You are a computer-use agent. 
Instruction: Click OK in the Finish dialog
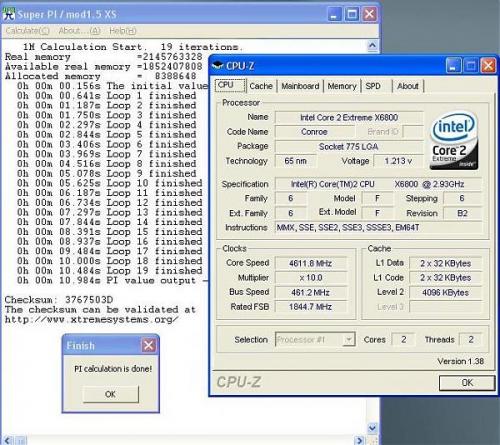click(x=110, y=394)
